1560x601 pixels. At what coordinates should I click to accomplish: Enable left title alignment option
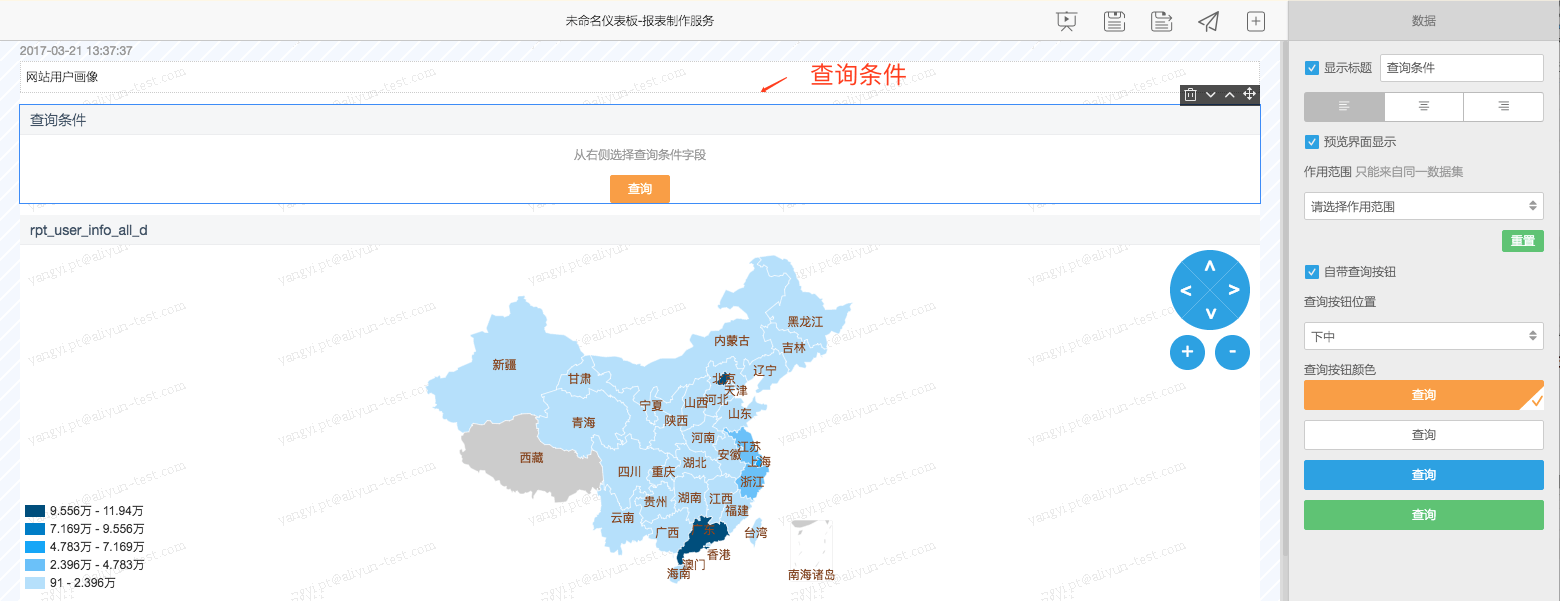1343,107
